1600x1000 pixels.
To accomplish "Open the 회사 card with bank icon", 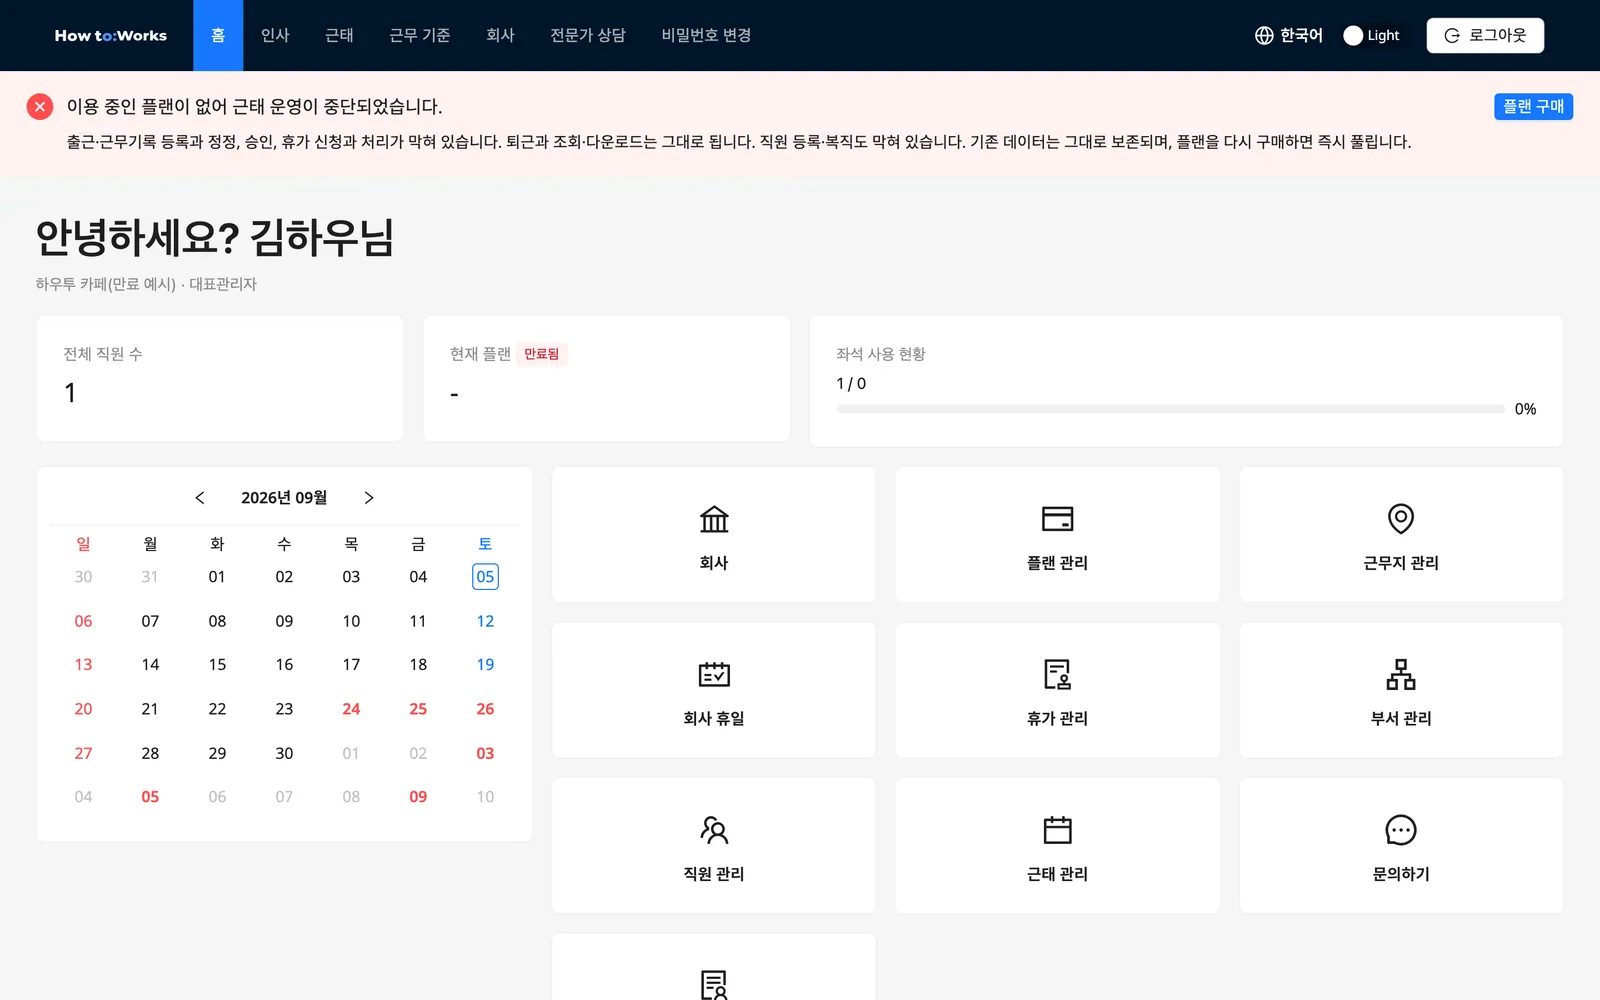I will (x=713, y=534).
